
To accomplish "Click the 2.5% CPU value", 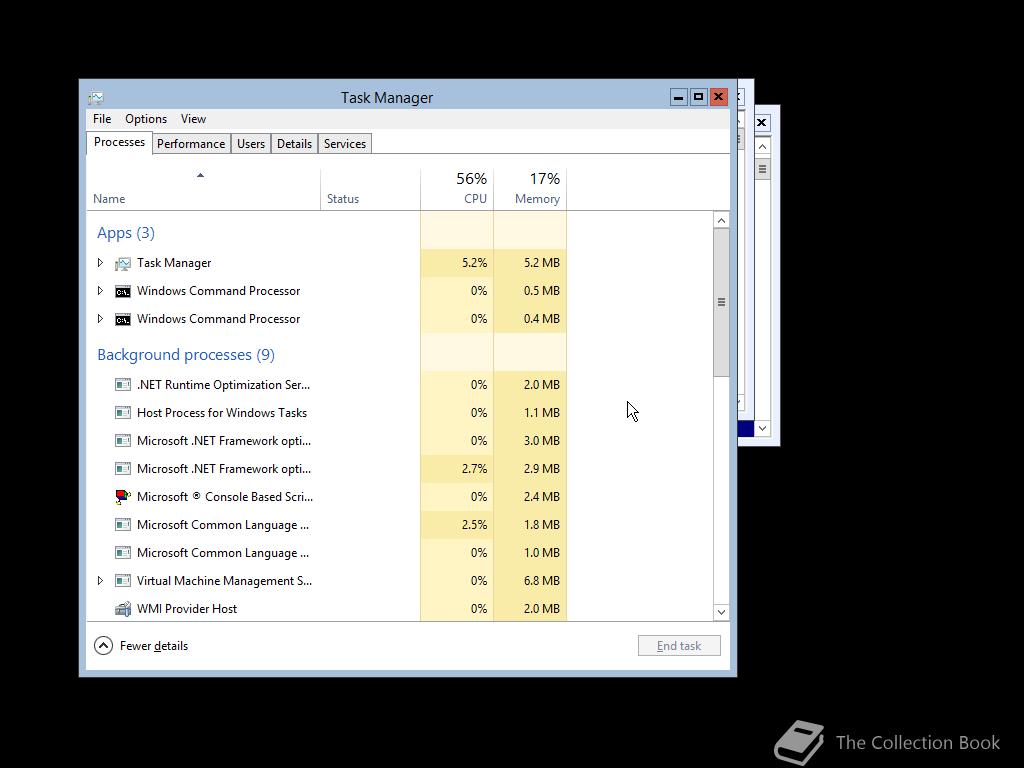I will (474, 525).
